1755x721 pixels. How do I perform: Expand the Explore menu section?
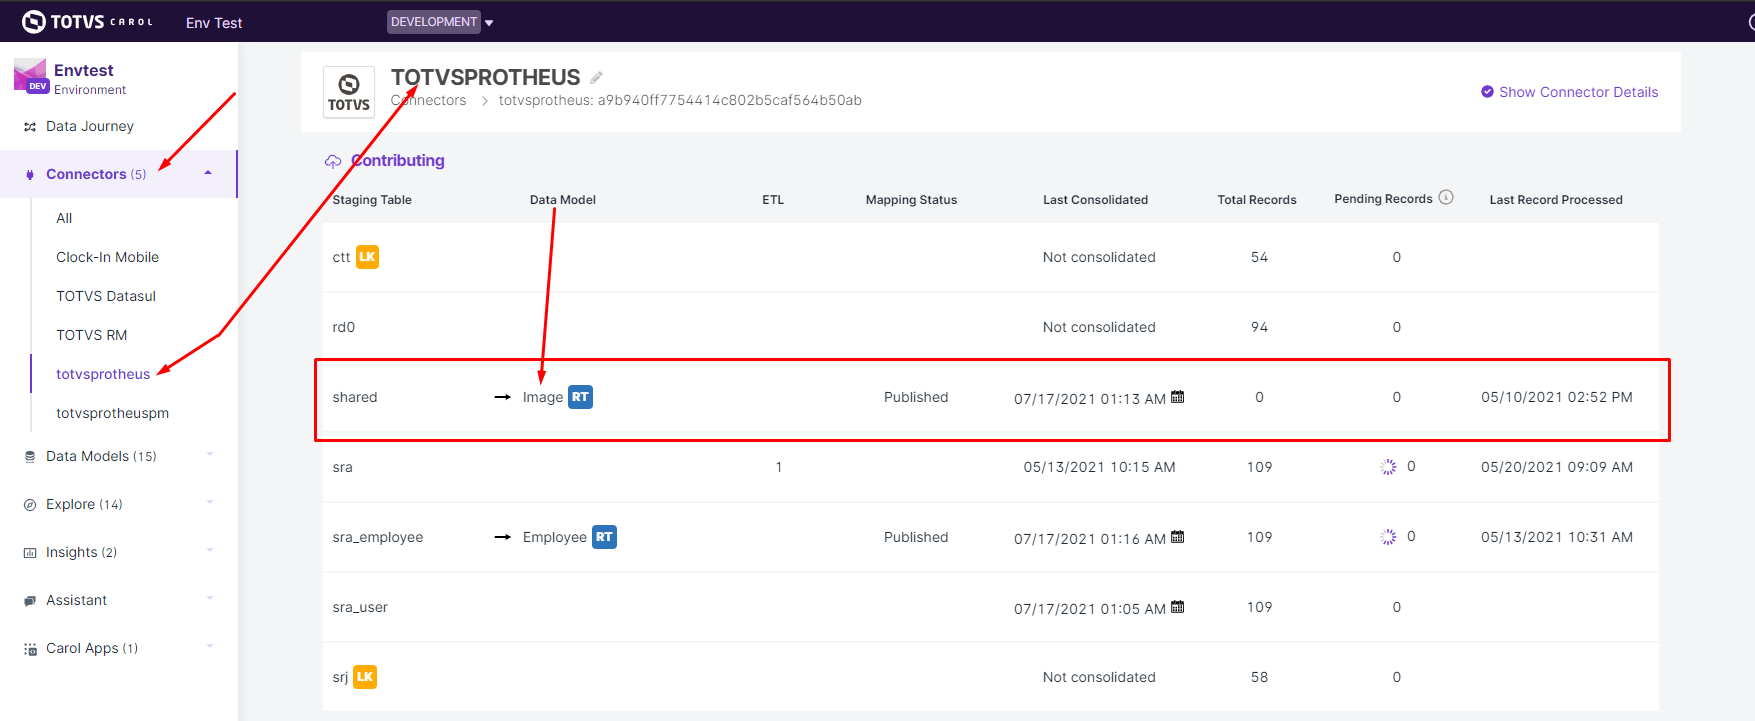210,502
